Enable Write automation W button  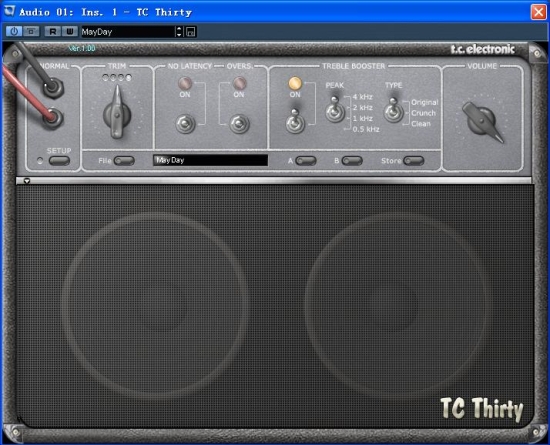pos(70,32)
